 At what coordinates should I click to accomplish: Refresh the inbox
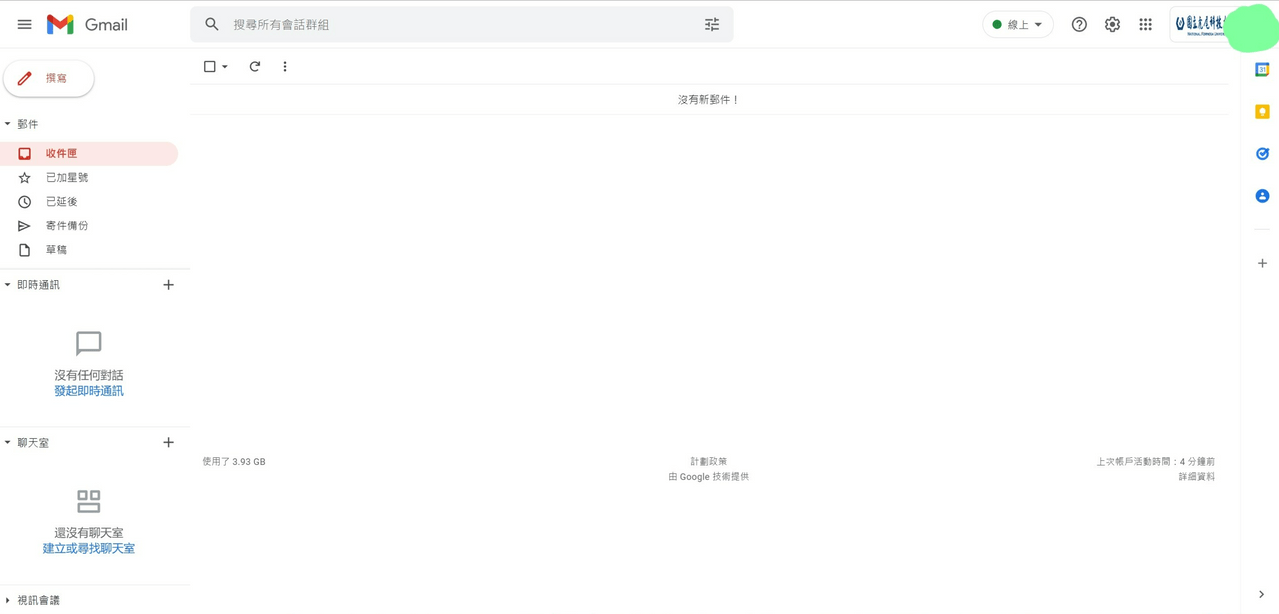(255, 66)
